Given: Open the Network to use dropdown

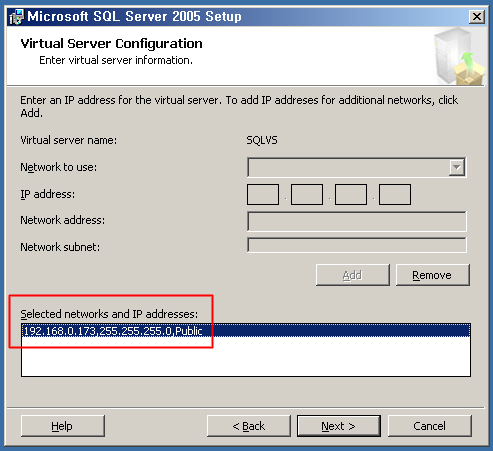Looking at the screenshot, I should tap(456, 167).
